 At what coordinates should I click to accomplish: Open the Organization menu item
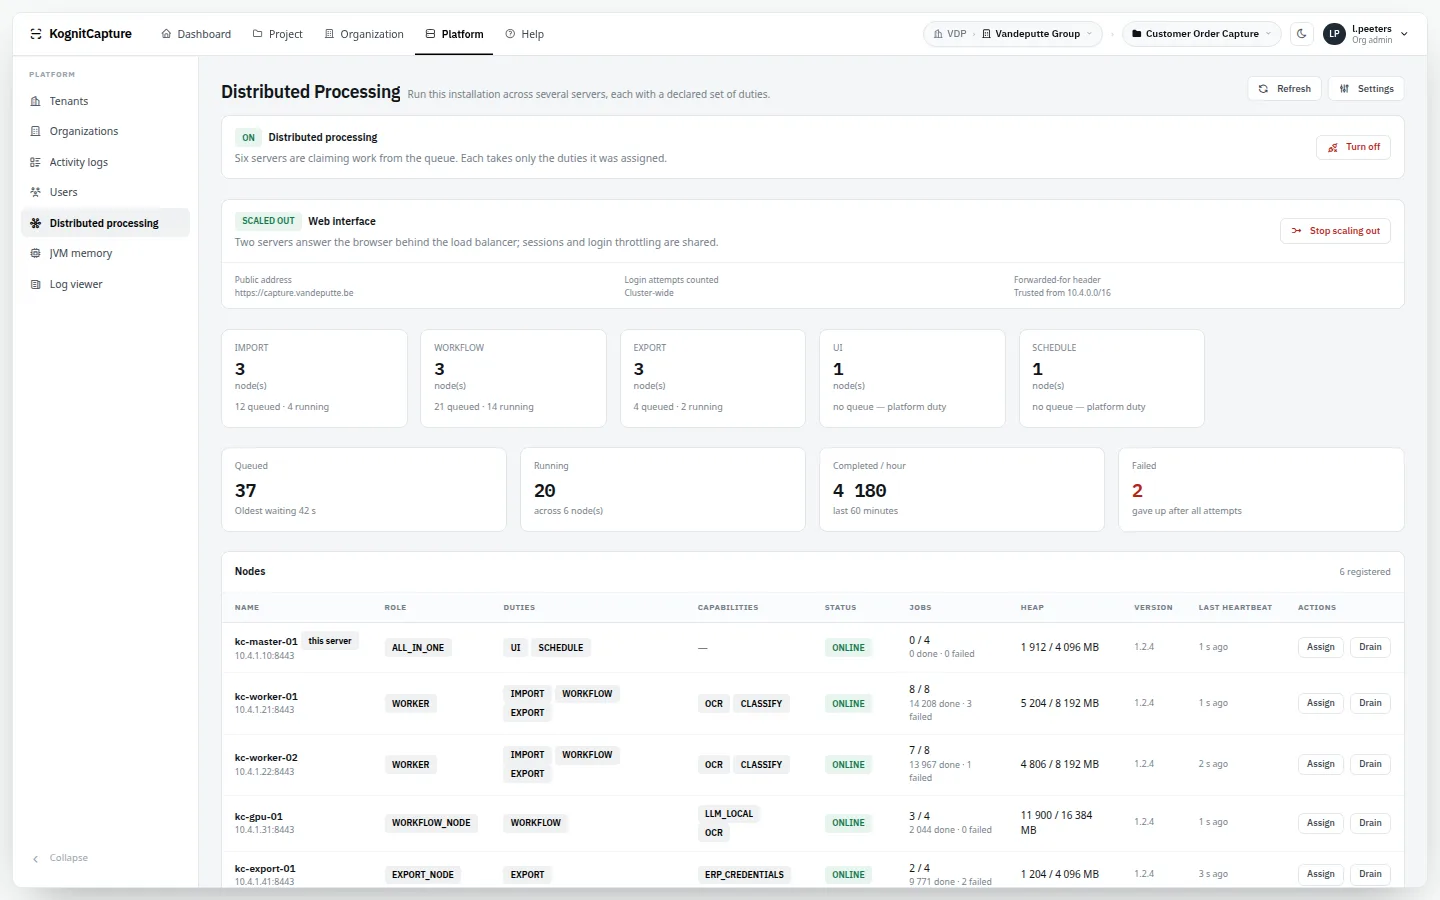point(364,34)
